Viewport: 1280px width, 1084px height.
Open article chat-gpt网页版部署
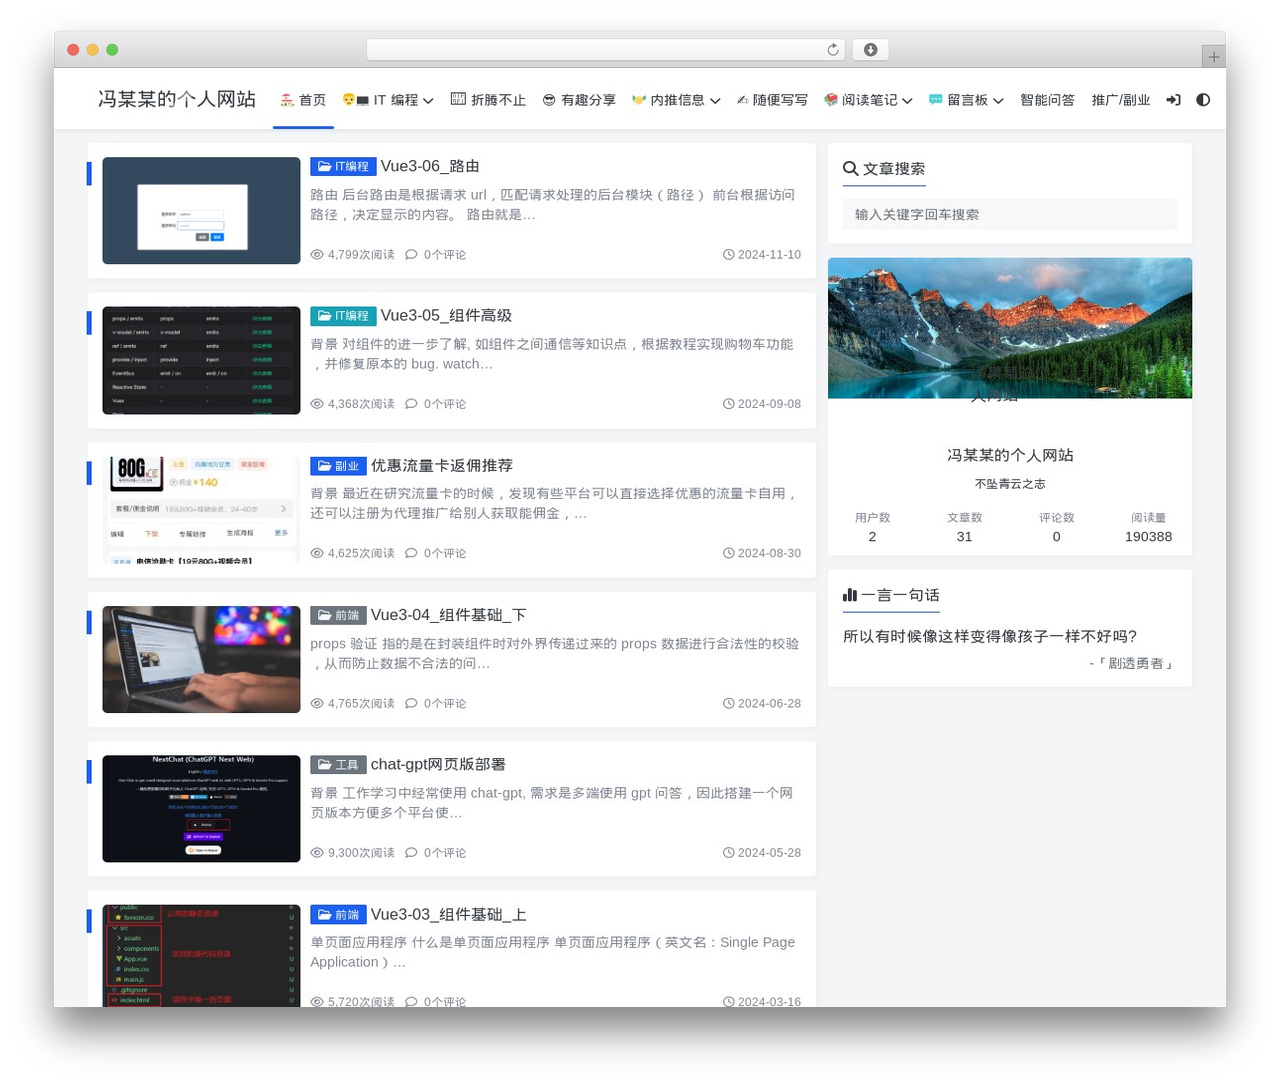(x=438, y=764)
